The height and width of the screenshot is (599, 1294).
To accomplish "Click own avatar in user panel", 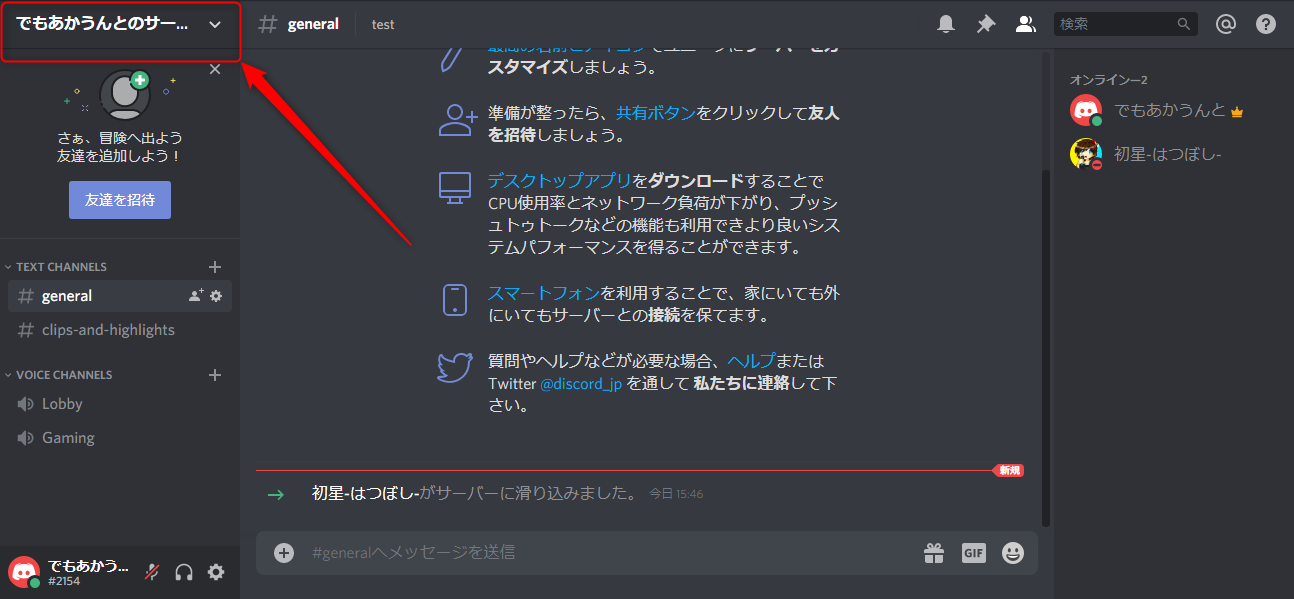I will tap(24, 572).
